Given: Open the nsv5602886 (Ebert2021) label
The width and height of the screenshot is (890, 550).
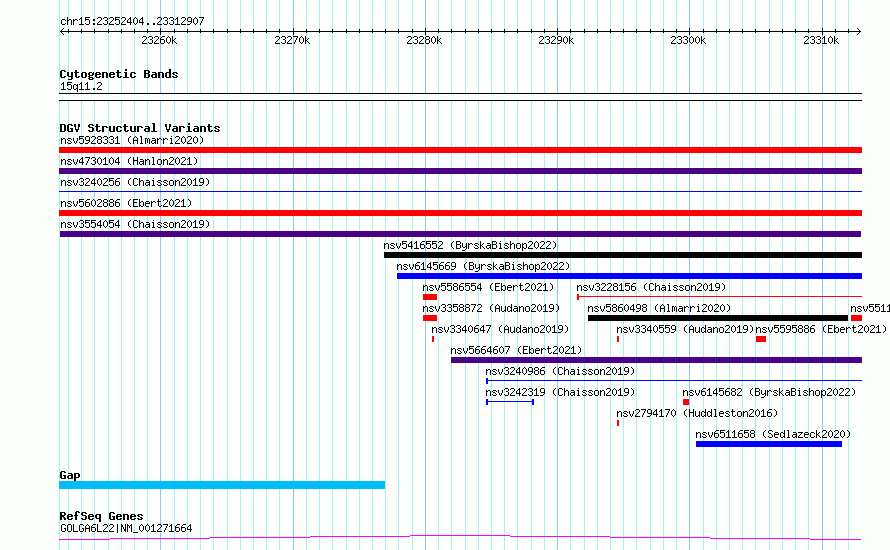Looking at the screenshot, I should coord(126,203).
